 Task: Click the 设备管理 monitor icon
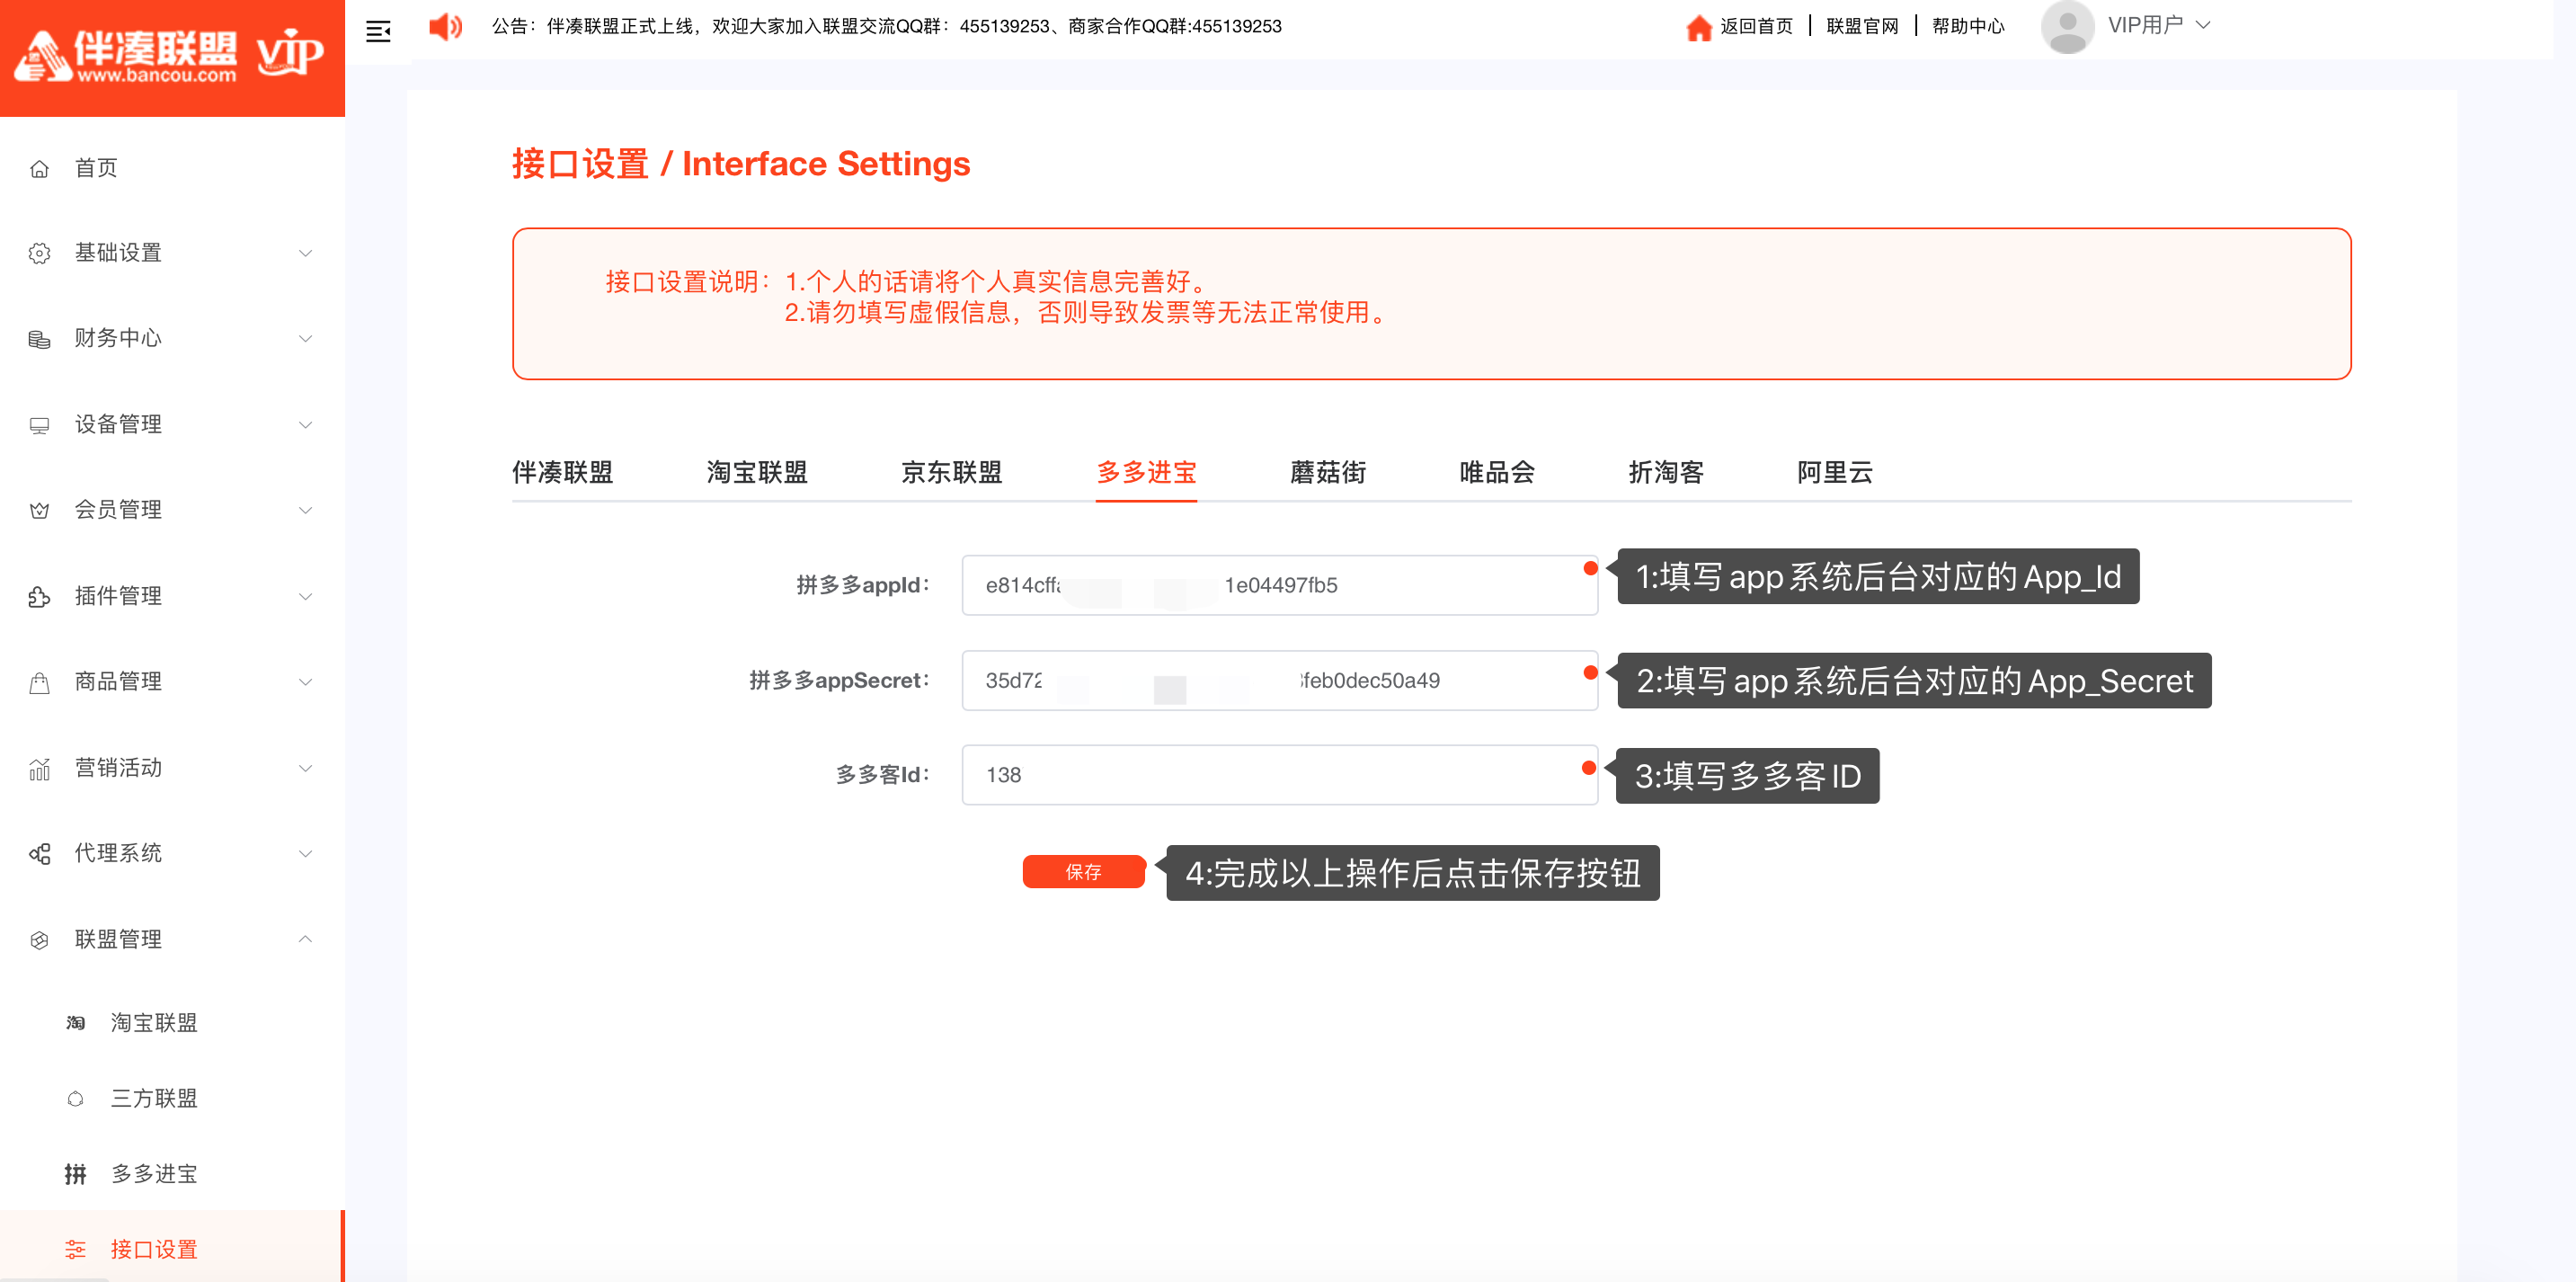(39, 426)
